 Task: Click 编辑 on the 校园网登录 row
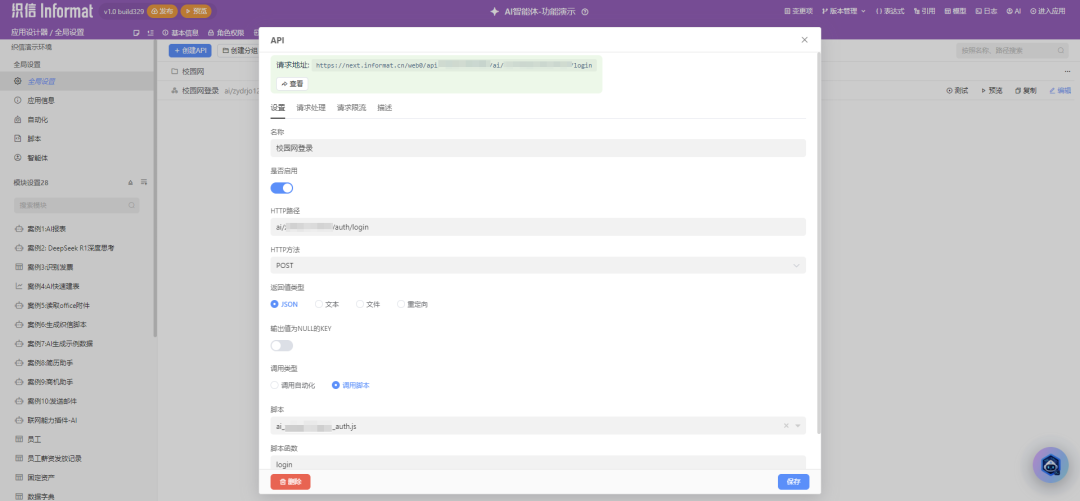1060,91
